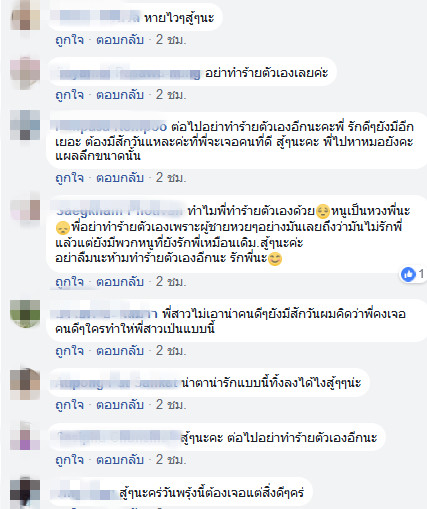This screenshot has width=427, height=509.
Task: Open avatar beside the last comment สู้ๆนะคร่
Action: pyautogui.click(x=25, y=493)
